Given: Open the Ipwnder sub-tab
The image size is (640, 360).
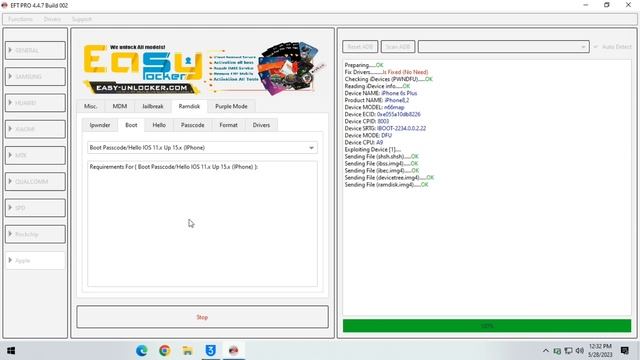Looking at the screenshot, I should coord(100,125).
